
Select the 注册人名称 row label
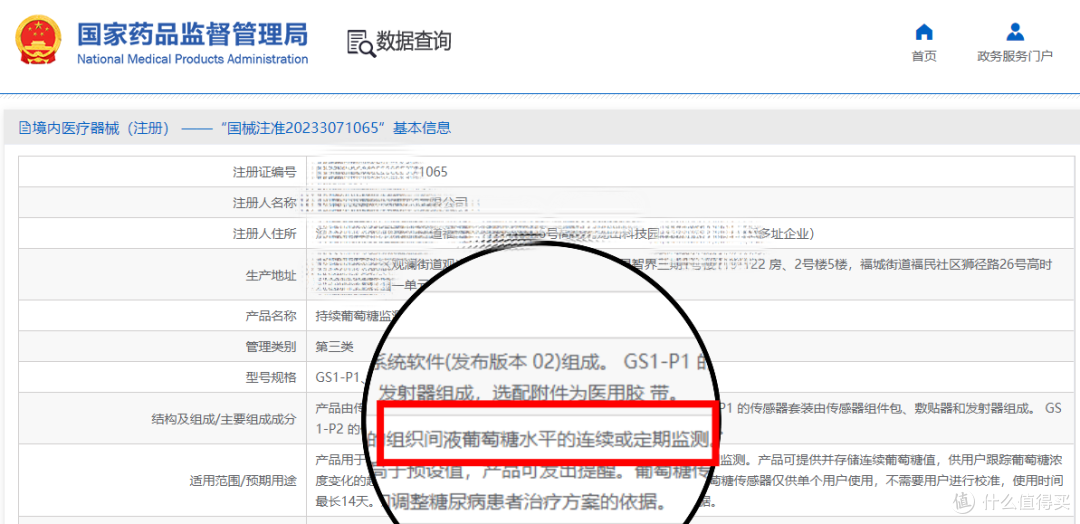(264, 203)
